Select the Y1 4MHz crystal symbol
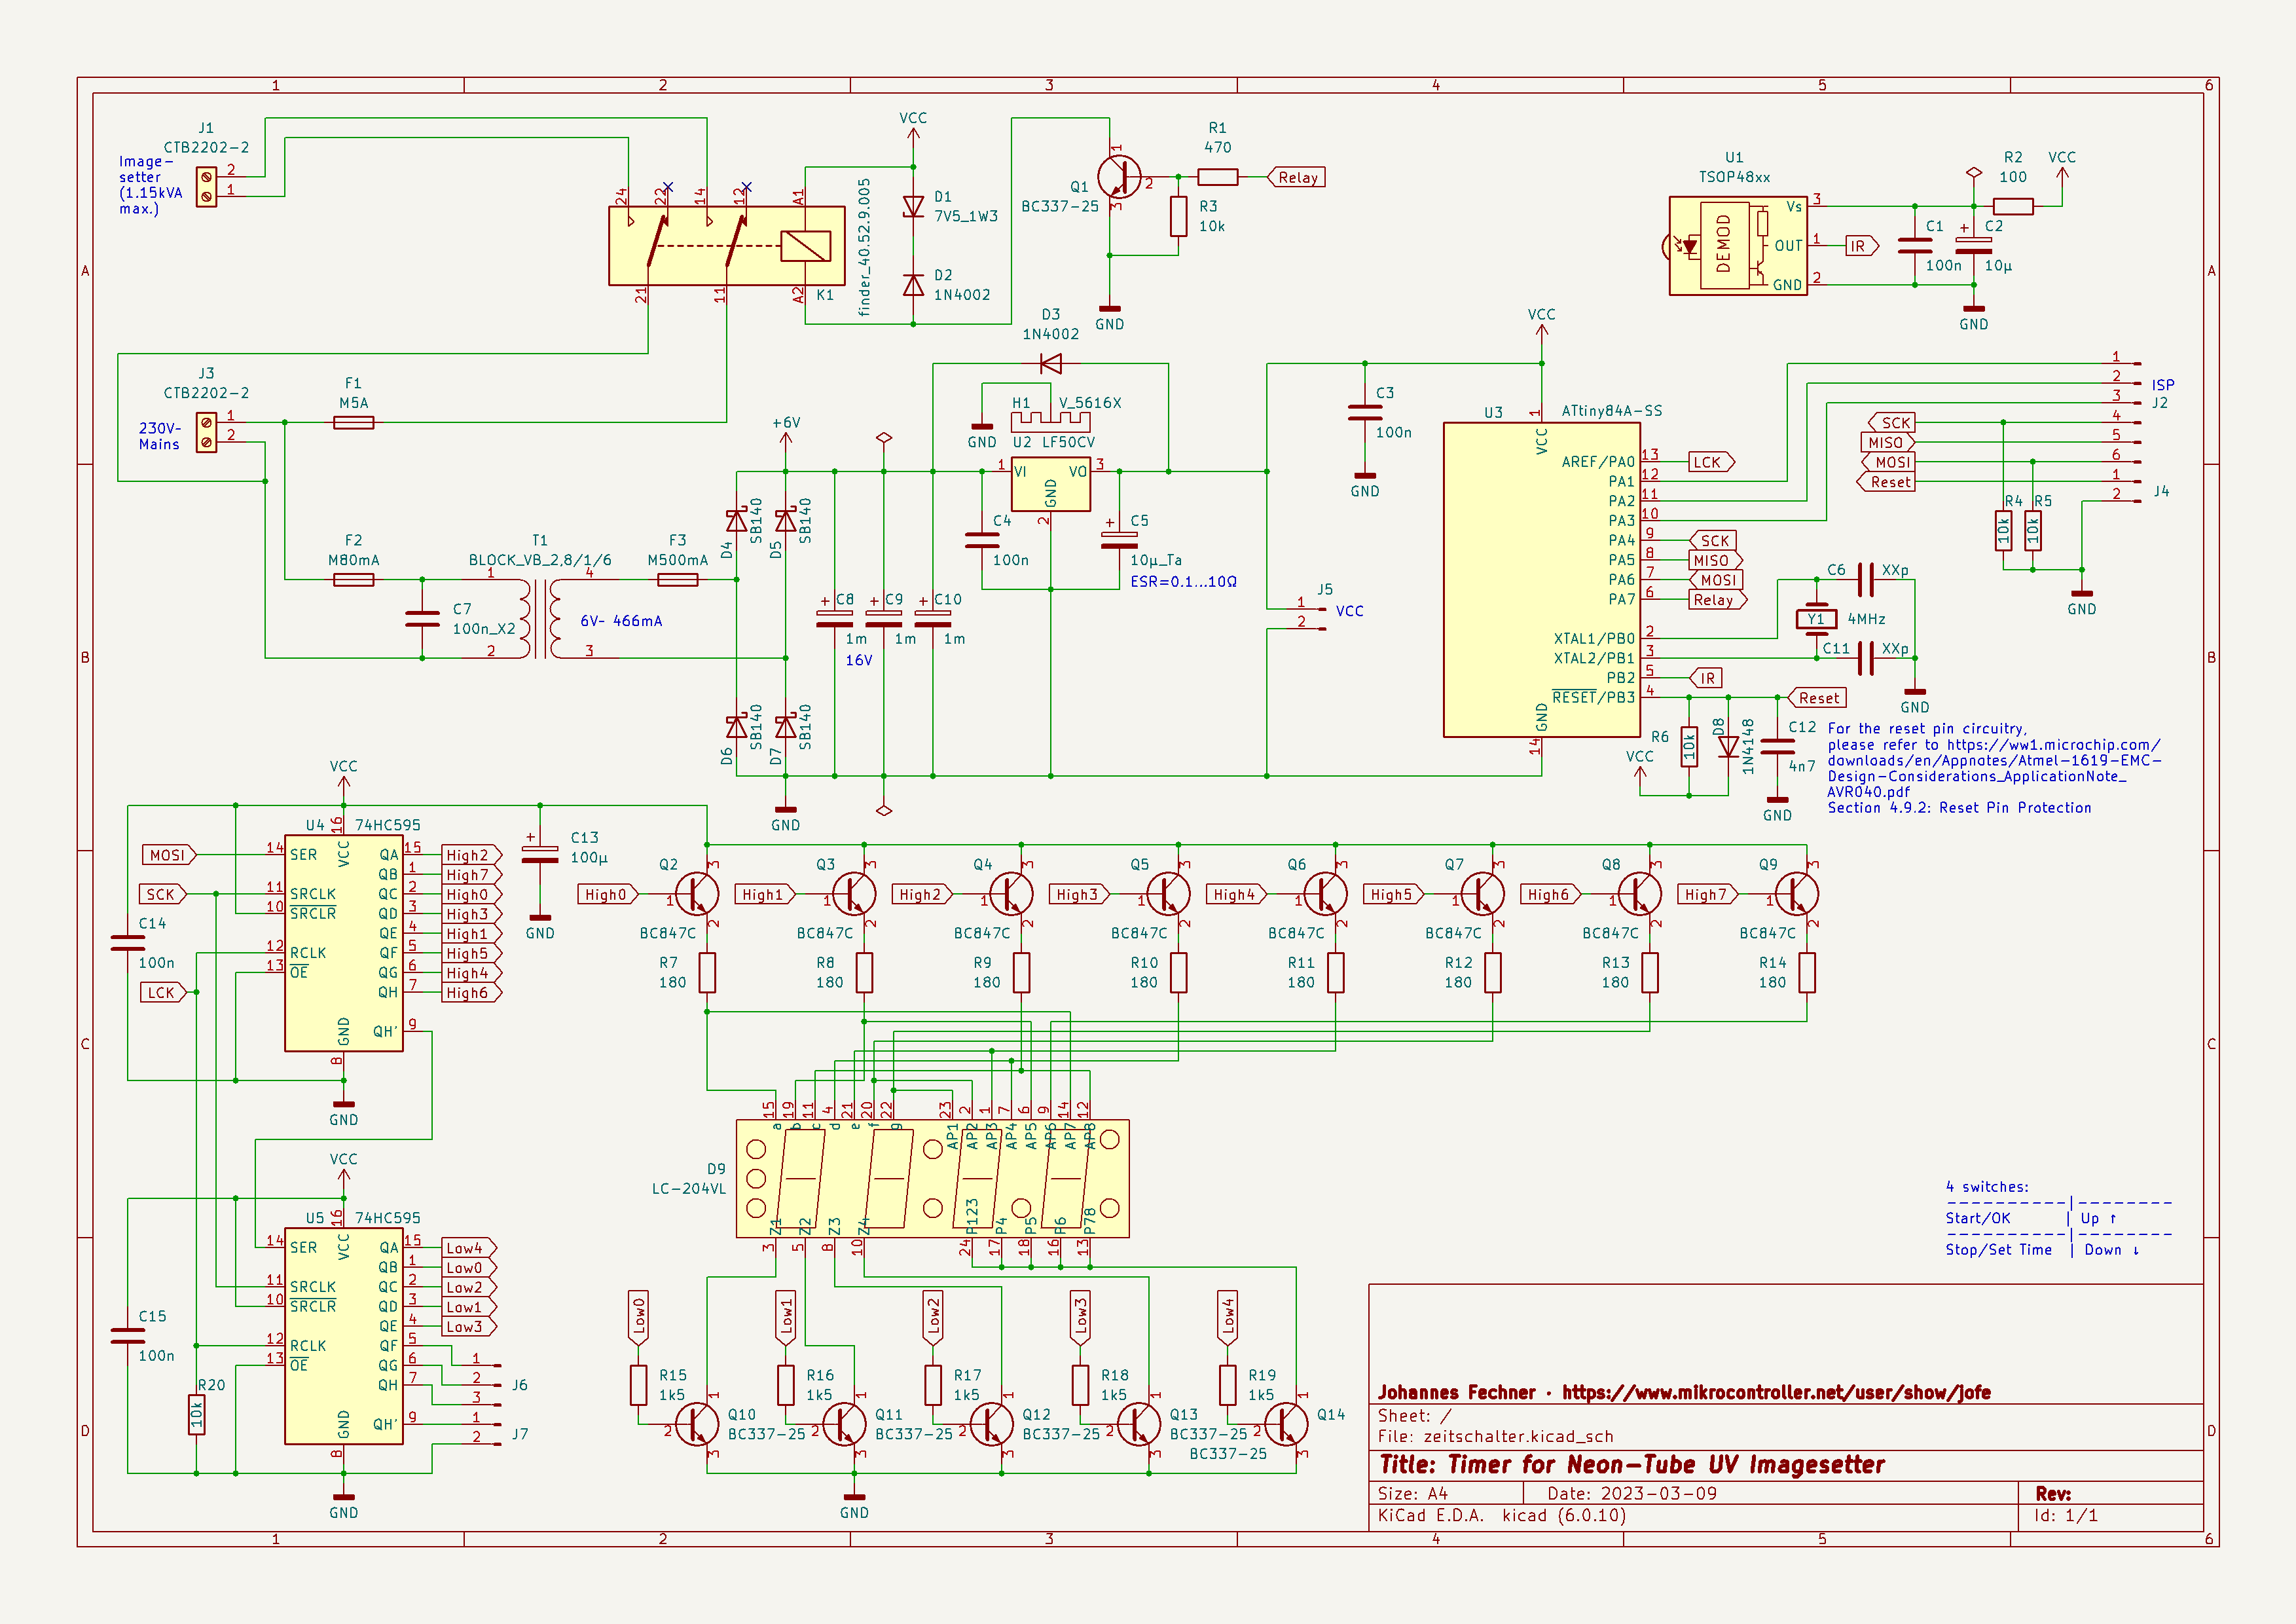Screen dimensions: 2296x1624 coord(1816,619)
